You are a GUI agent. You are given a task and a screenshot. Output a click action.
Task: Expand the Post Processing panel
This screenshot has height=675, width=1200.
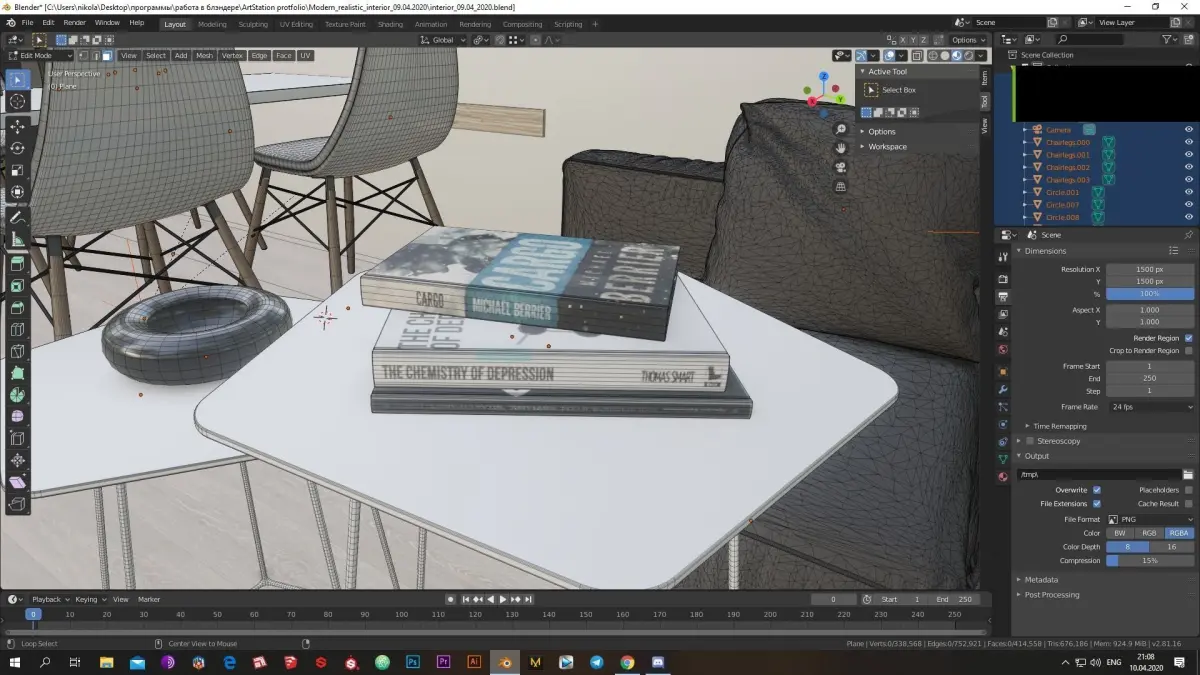click(1051, 595)
